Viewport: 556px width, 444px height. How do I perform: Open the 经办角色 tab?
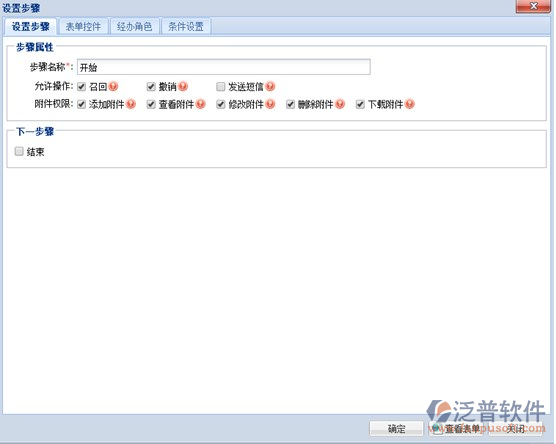134,27
